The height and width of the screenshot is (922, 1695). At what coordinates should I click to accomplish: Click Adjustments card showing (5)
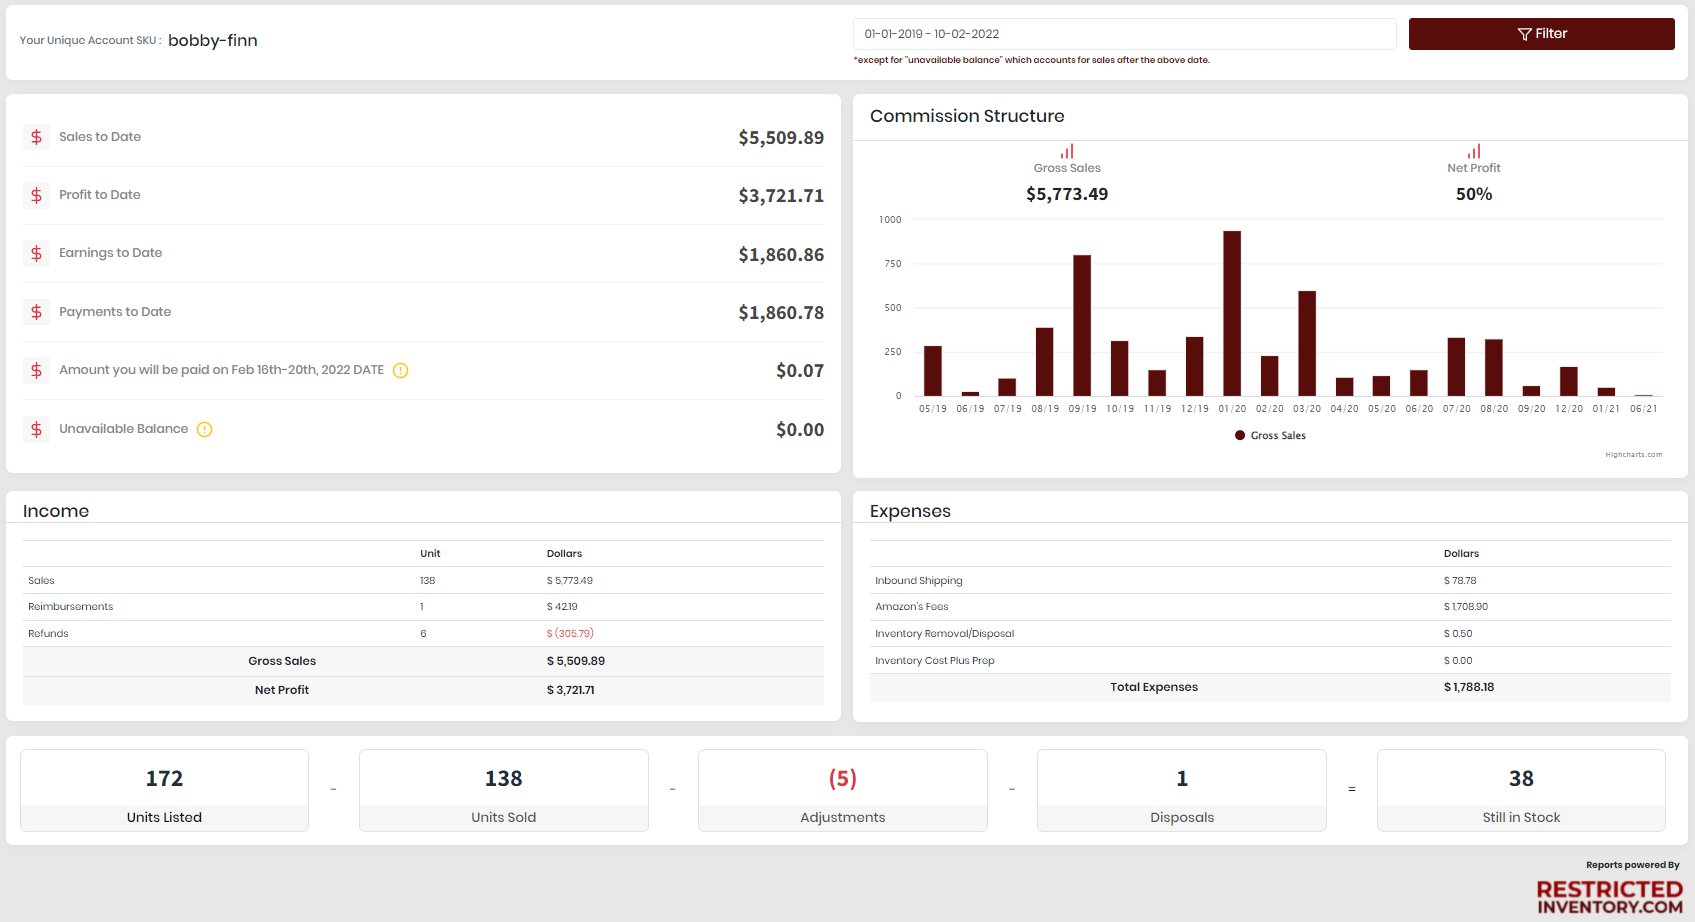[x=843, y=790]
